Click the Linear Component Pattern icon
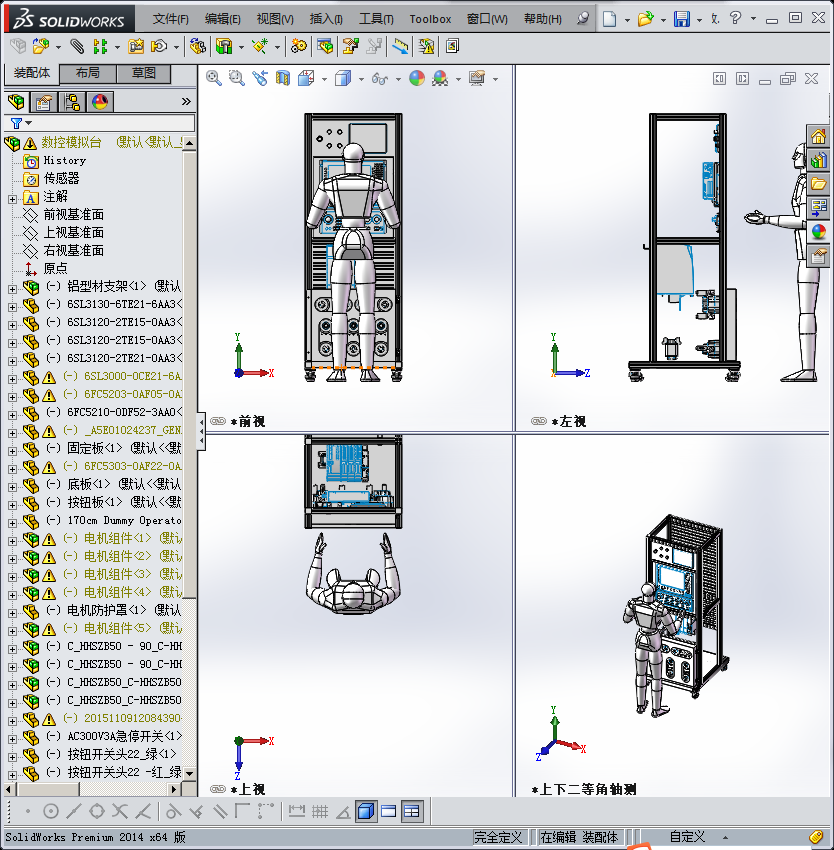 (100, 47)
